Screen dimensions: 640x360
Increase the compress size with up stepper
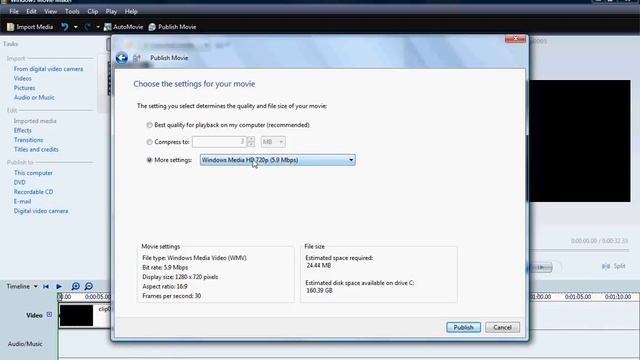tap(251, 139)
